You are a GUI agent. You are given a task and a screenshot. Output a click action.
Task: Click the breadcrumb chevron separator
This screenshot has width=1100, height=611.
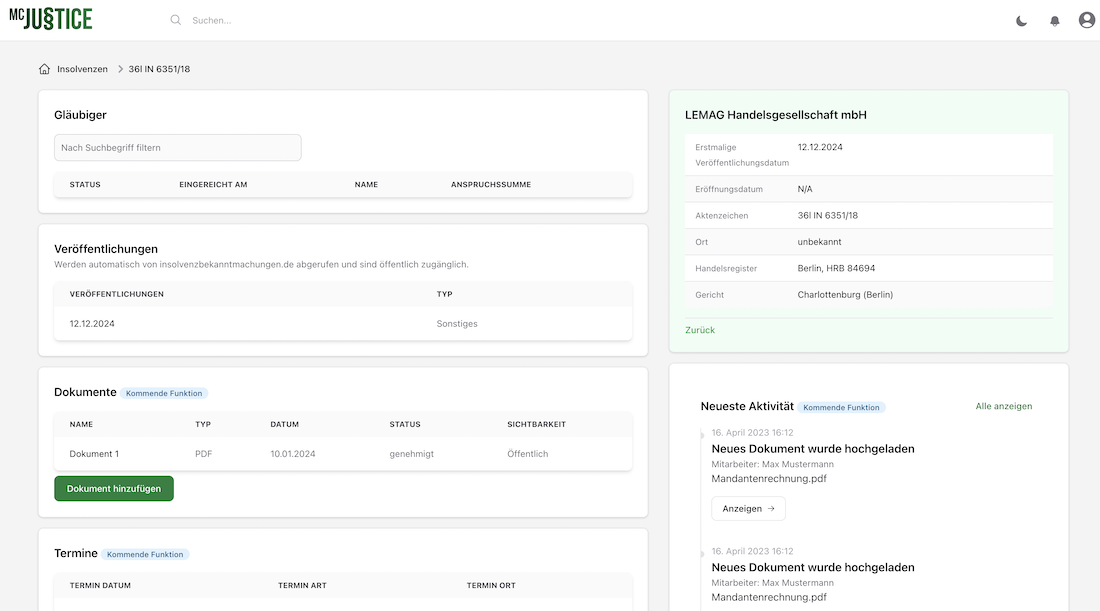point(120,69)
